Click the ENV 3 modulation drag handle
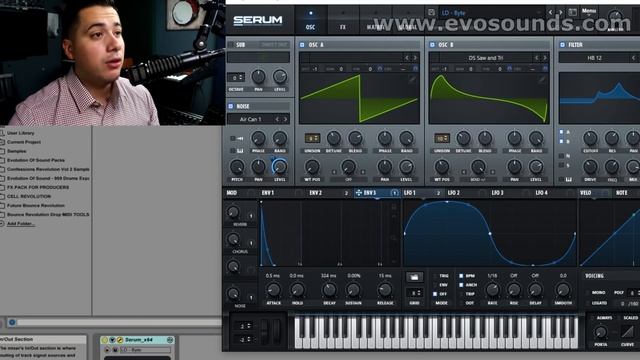 coord(358,193)
